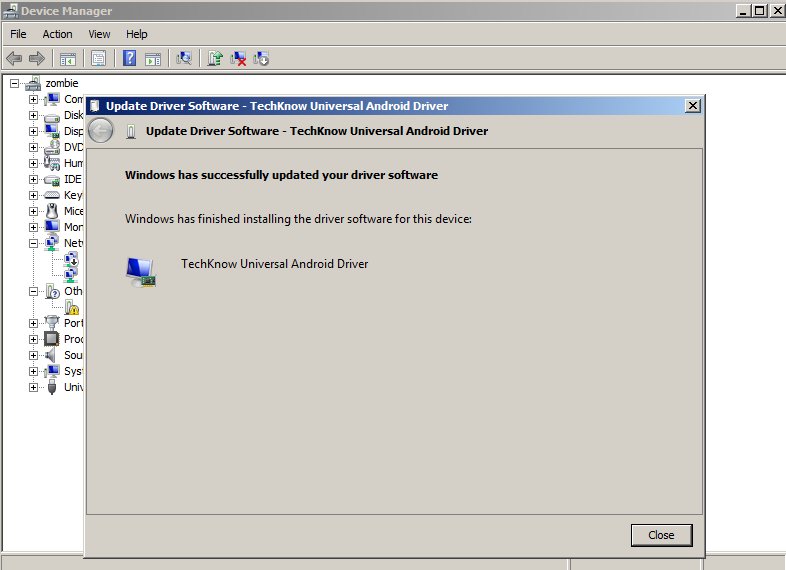
Task: Toggle the action pane toolbar icon
Action: tap(153, 59)
